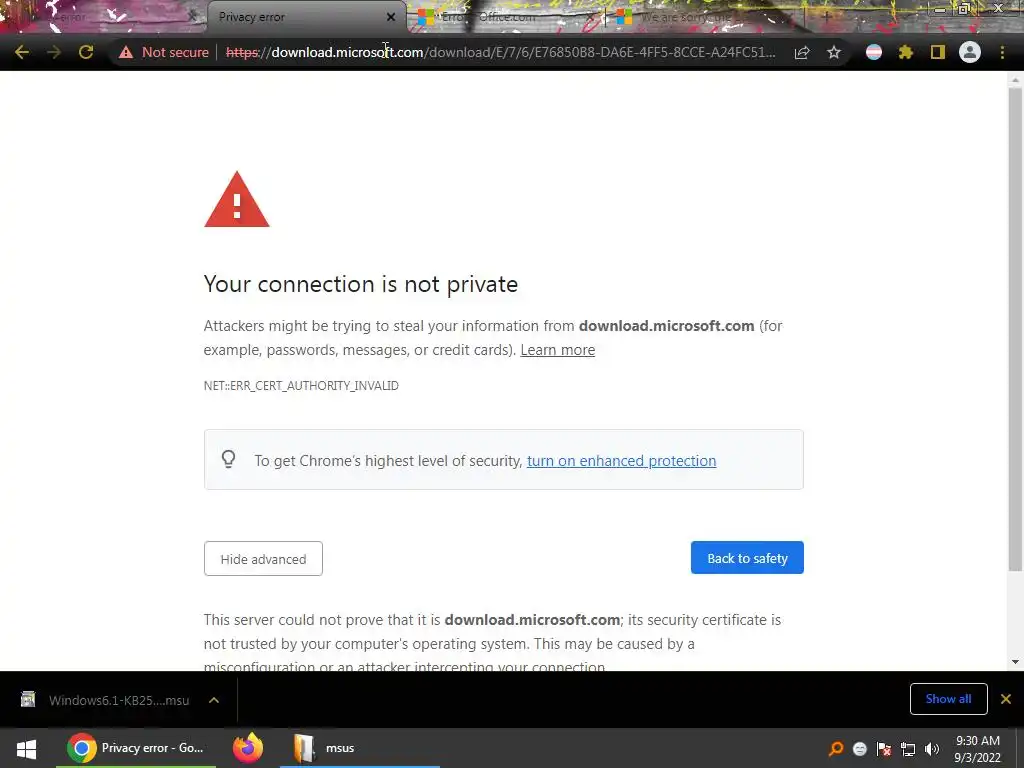Click the red warning triangle image
The image size is (1024, 768).
[236, 199]
